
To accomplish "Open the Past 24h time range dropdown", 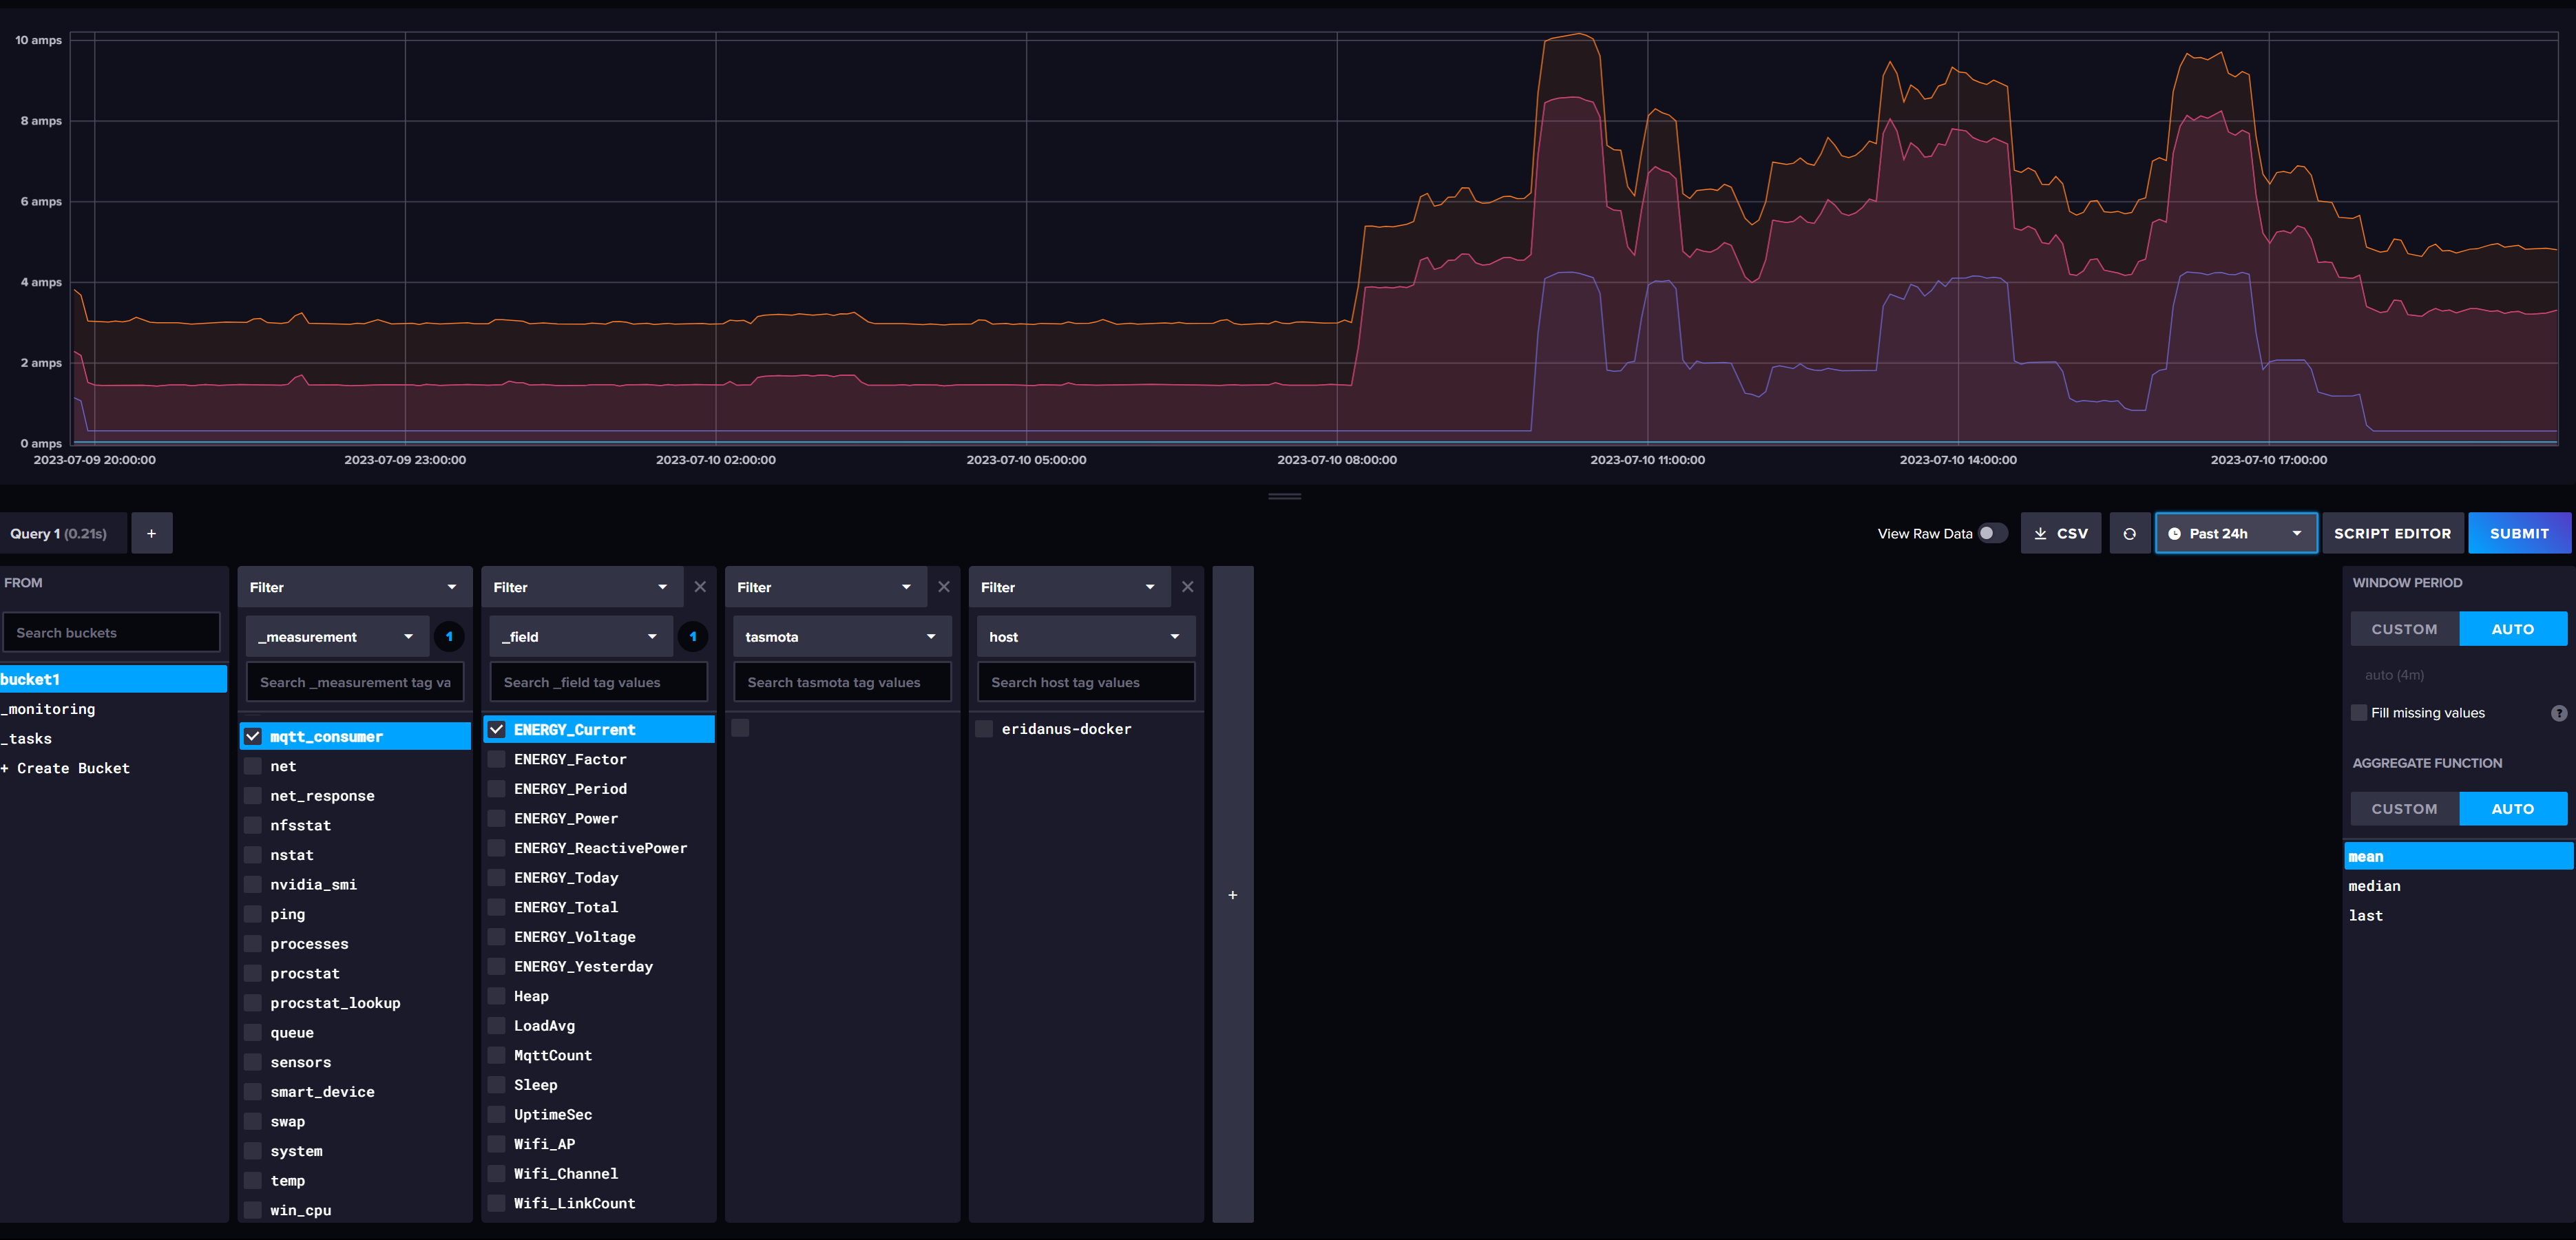I will click(2239, 532).
